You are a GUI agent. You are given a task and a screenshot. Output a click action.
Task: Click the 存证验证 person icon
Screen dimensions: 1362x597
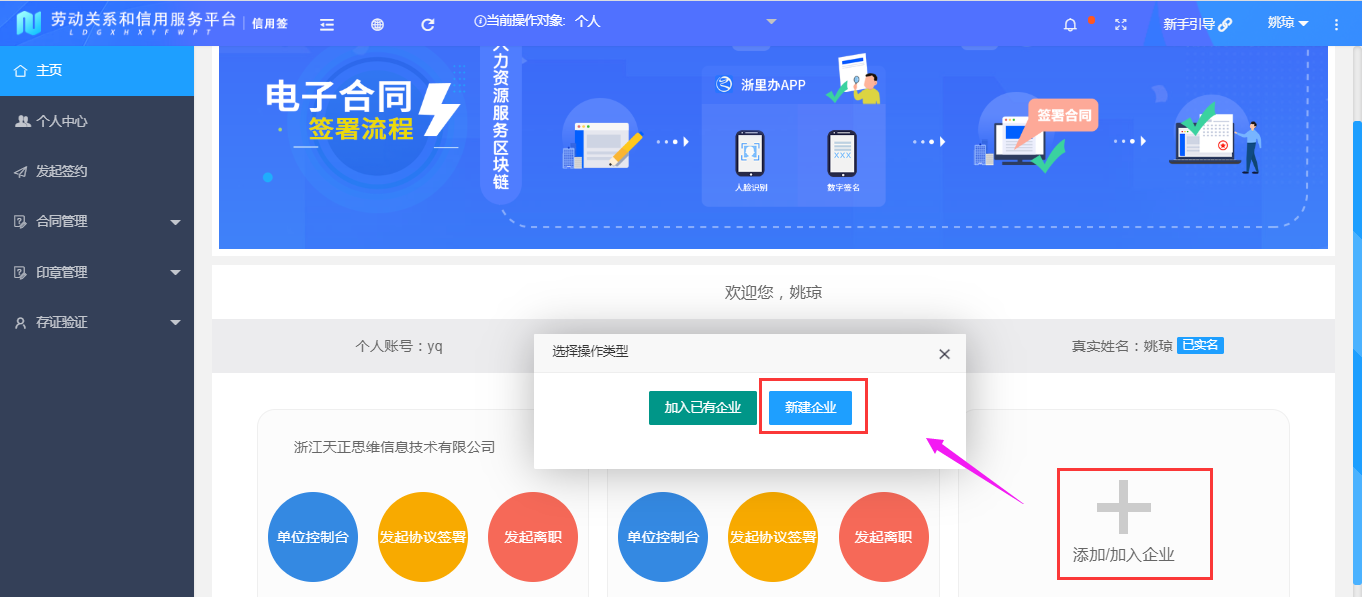pyautogui.click(x=21, y=322)
